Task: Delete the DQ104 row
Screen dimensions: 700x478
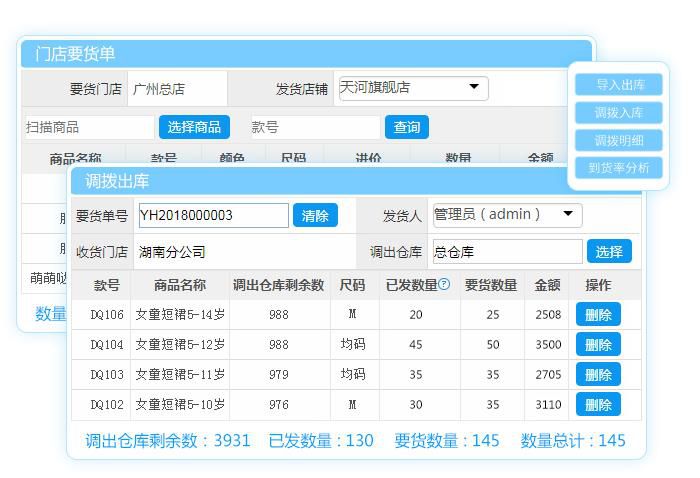Action: tap(598, 344)
